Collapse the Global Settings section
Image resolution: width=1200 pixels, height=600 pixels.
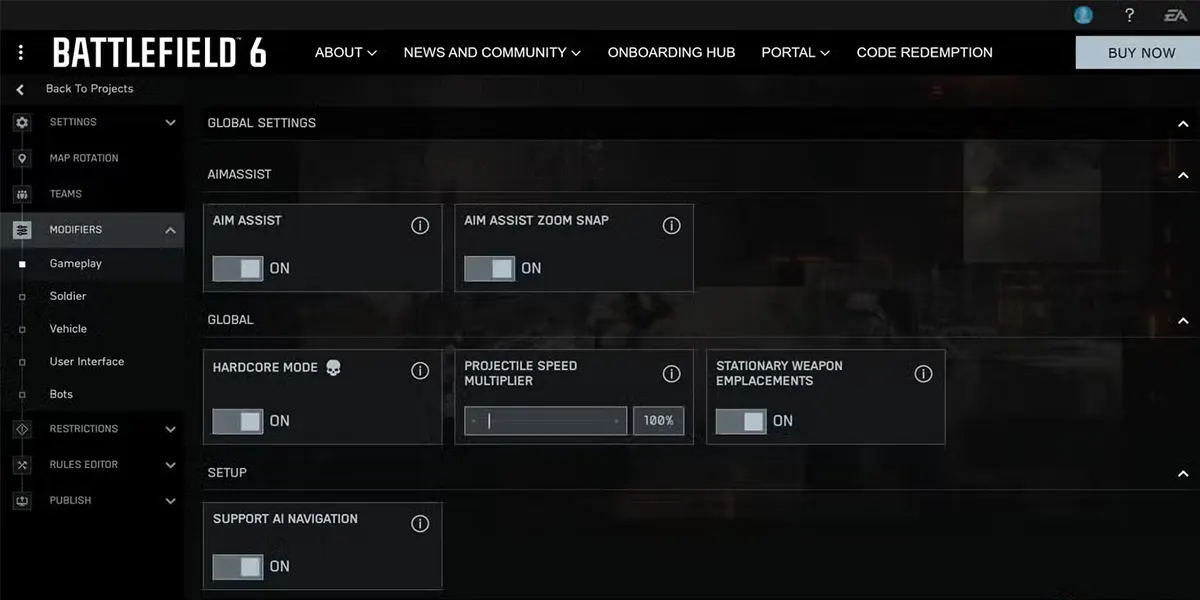click(x=1183, y=123)
